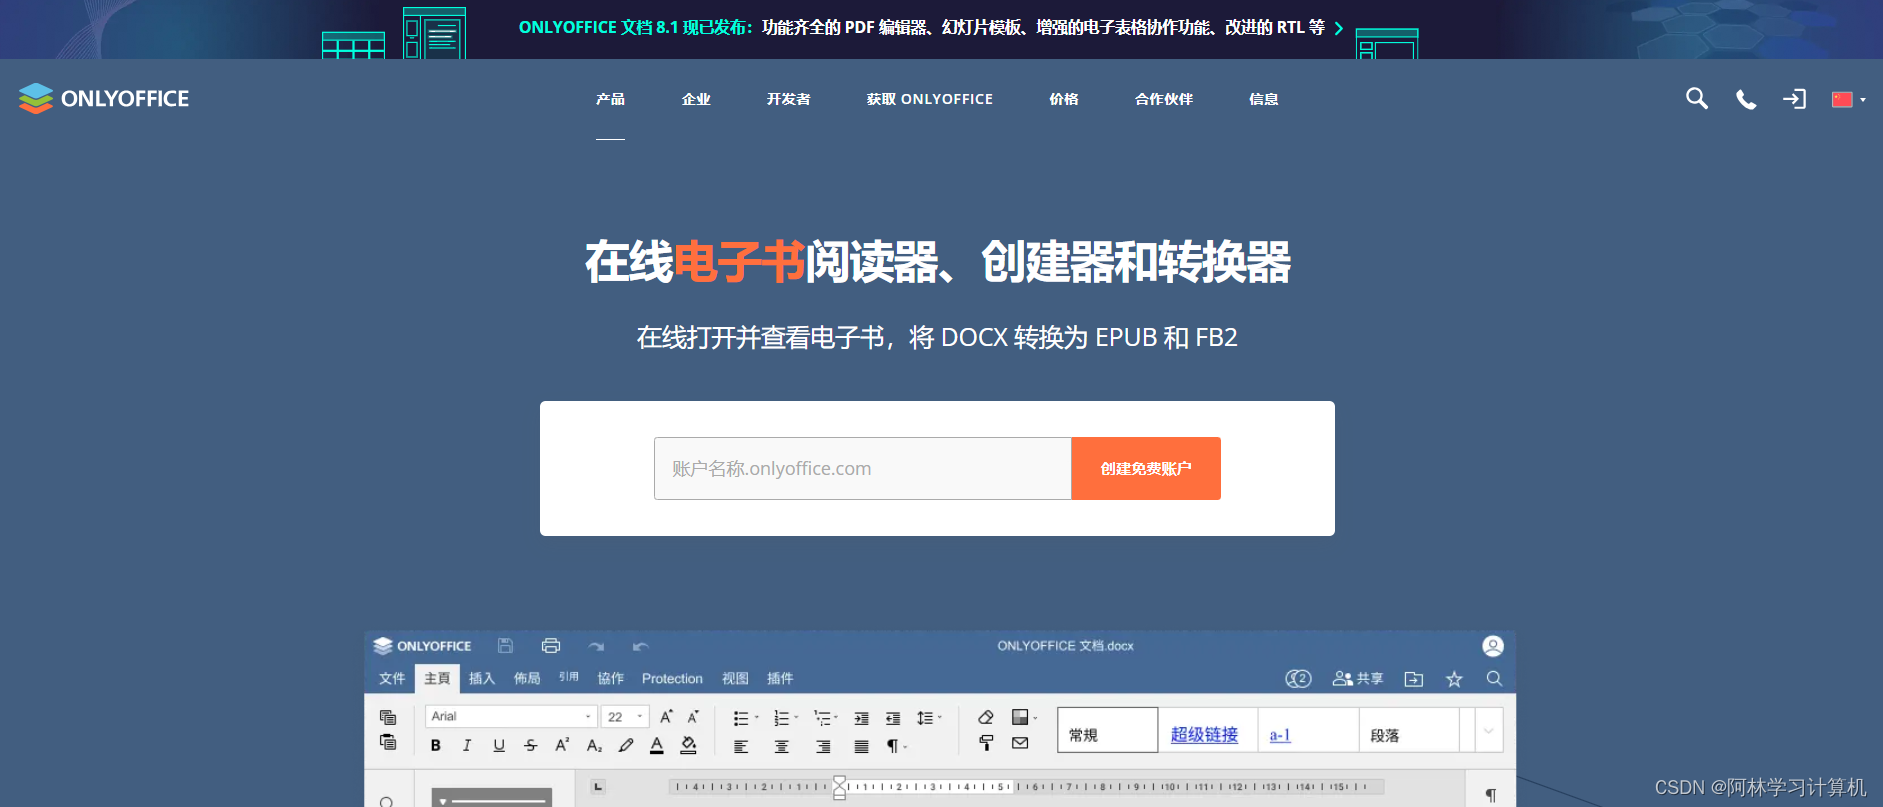Click the undo arrow in editor title bar
This screenshot has width=1883, height=807.
(641, 646)
